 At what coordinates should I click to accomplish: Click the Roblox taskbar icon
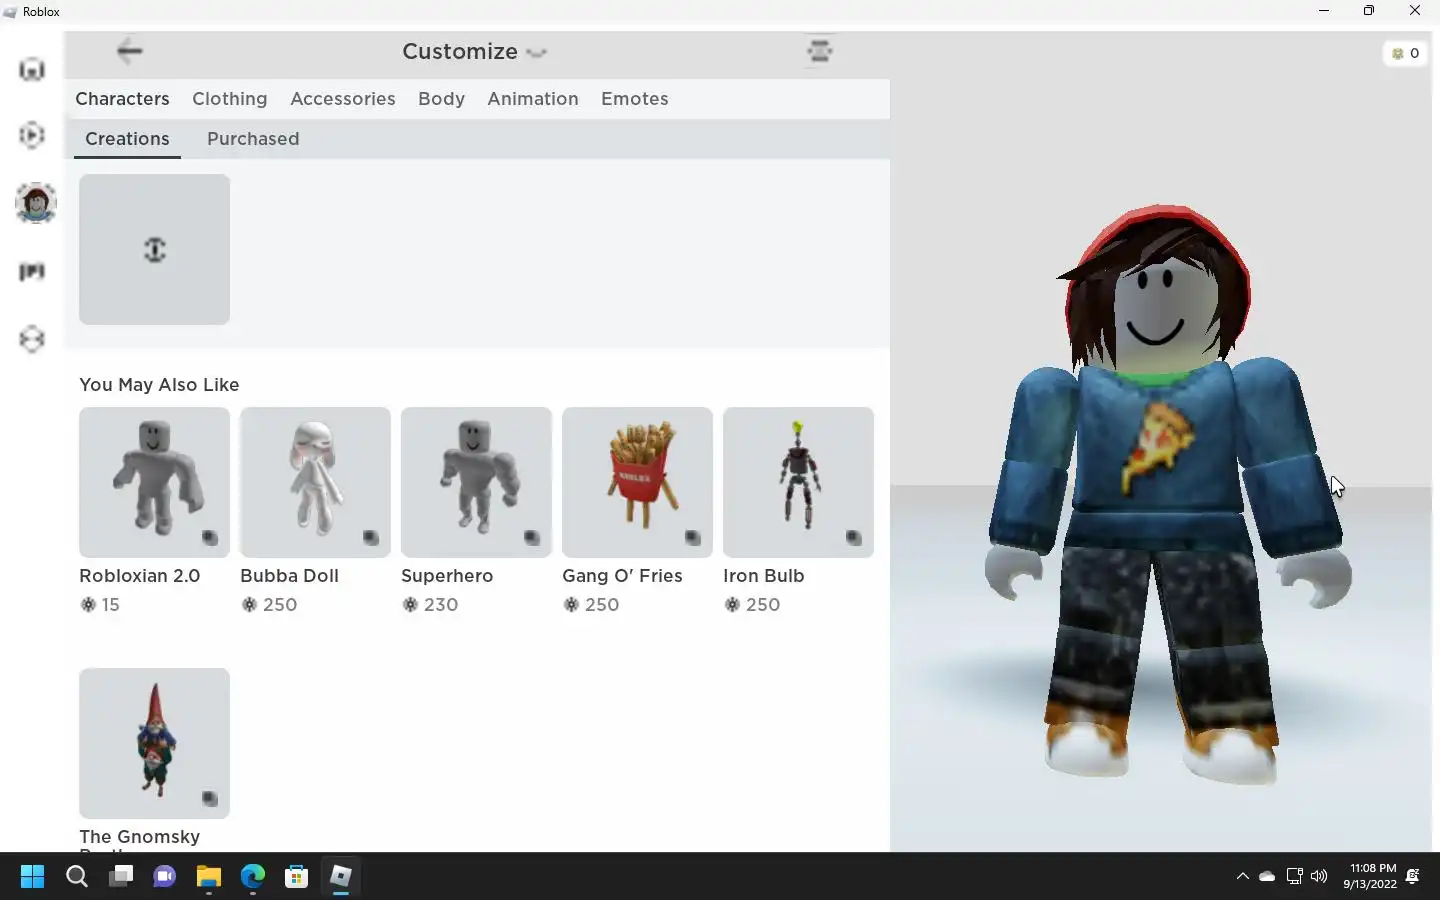[340, 877]
